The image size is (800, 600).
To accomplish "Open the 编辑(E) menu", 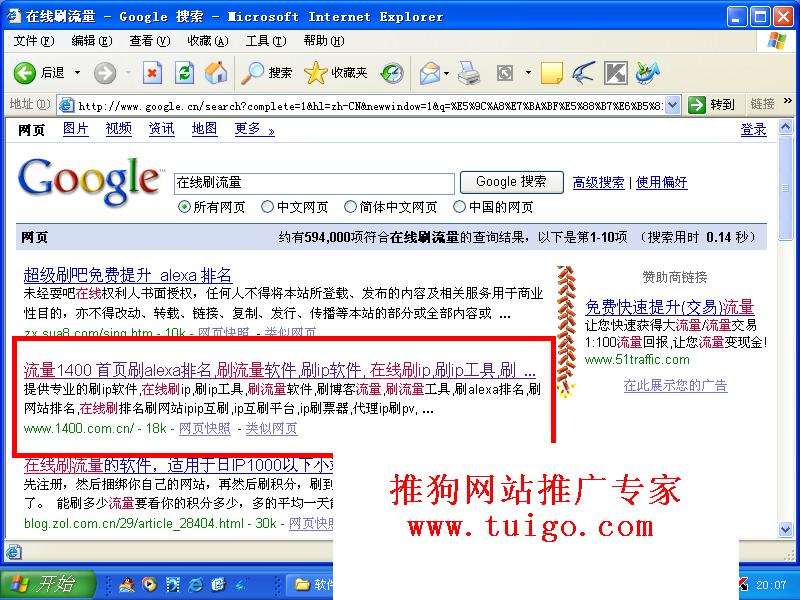I will 92,41.
